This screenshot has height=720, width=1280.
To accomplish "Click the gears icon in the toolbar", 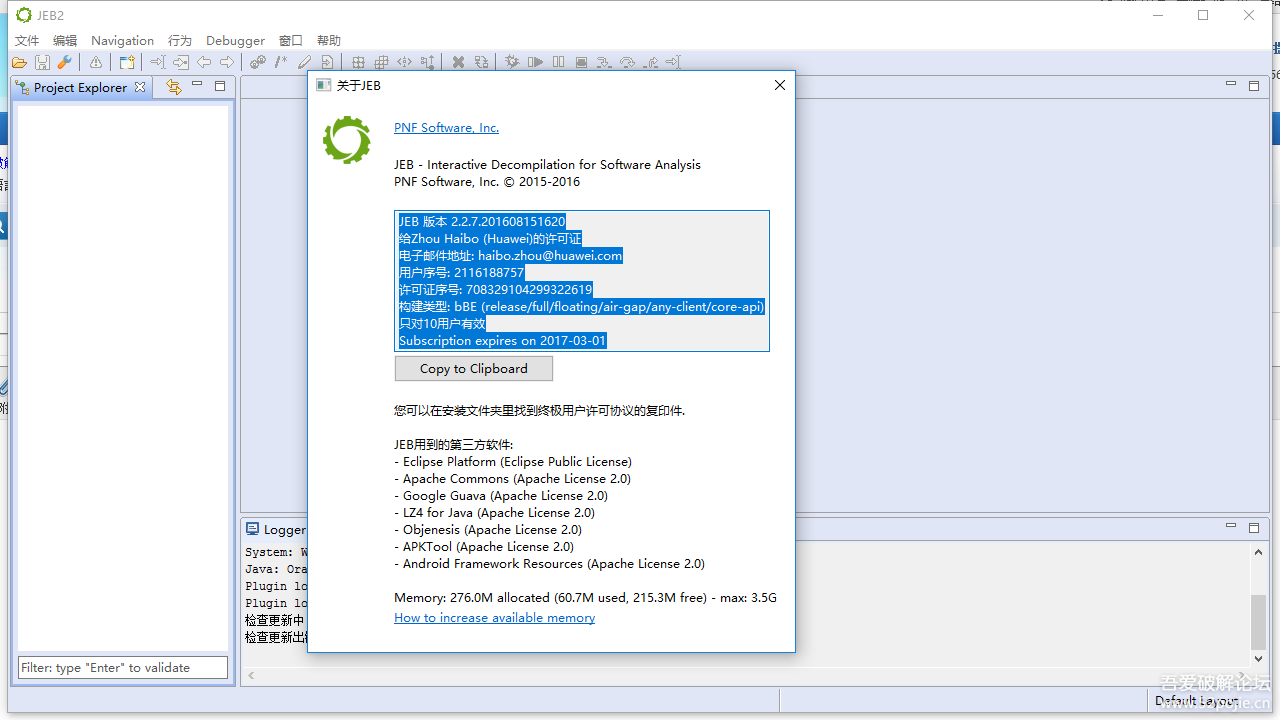I will click(x=258, y=63).
